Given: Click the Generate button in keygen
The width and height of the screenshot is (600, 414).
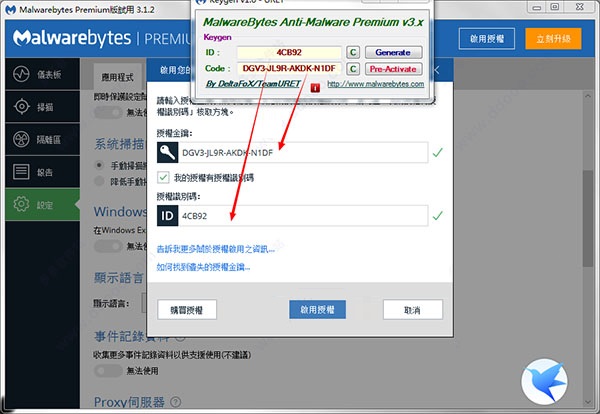Looking at the screenshot, I should [x=393, y=52].
